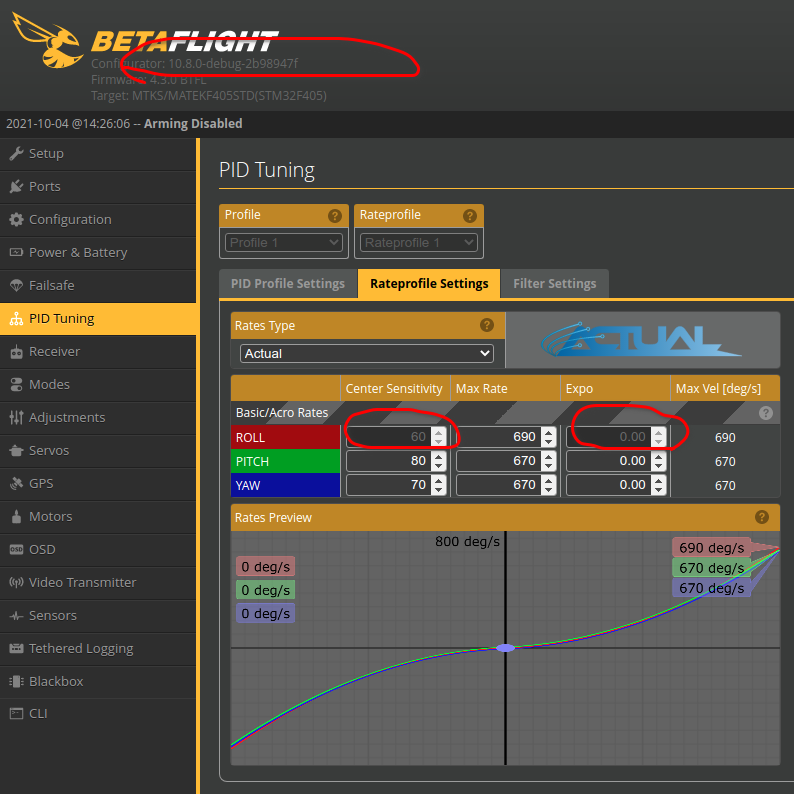Image resolution: width=794 pixels, height=794 pixels.
Task: Click the blue YAW axis label
Action: pyautogui.click(x=285, y=485)
